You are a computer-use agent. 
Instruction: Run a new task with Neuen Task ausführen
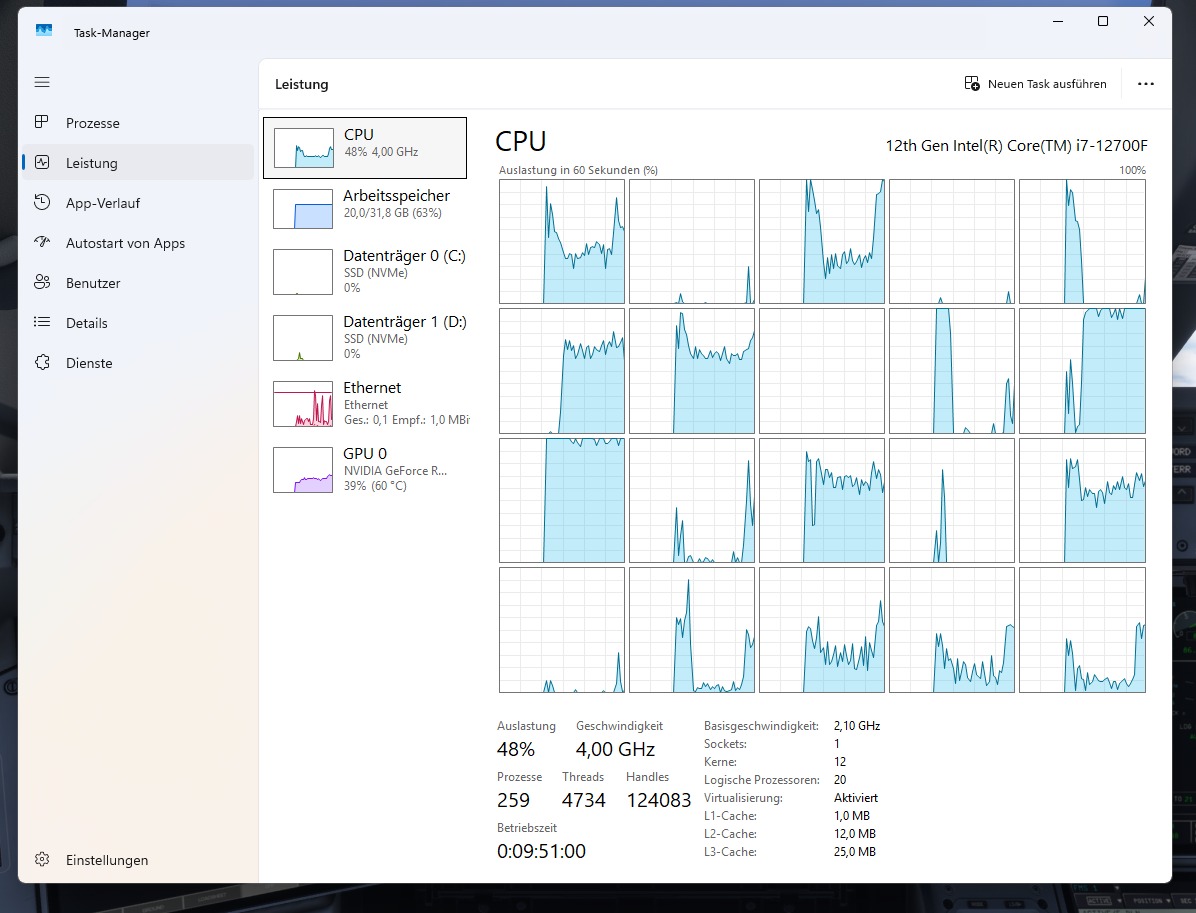tap(1036, 84)
